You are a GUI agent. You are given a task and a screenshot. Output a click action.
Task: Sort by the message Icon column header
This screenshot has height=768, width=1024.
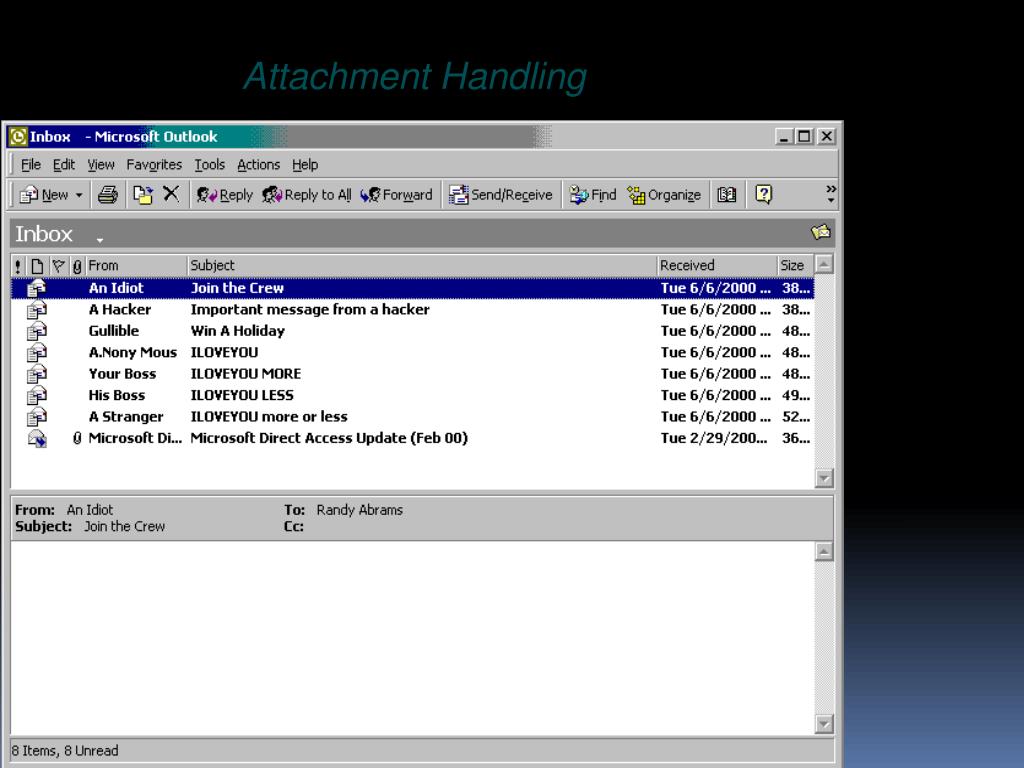(x=37, y=266)
